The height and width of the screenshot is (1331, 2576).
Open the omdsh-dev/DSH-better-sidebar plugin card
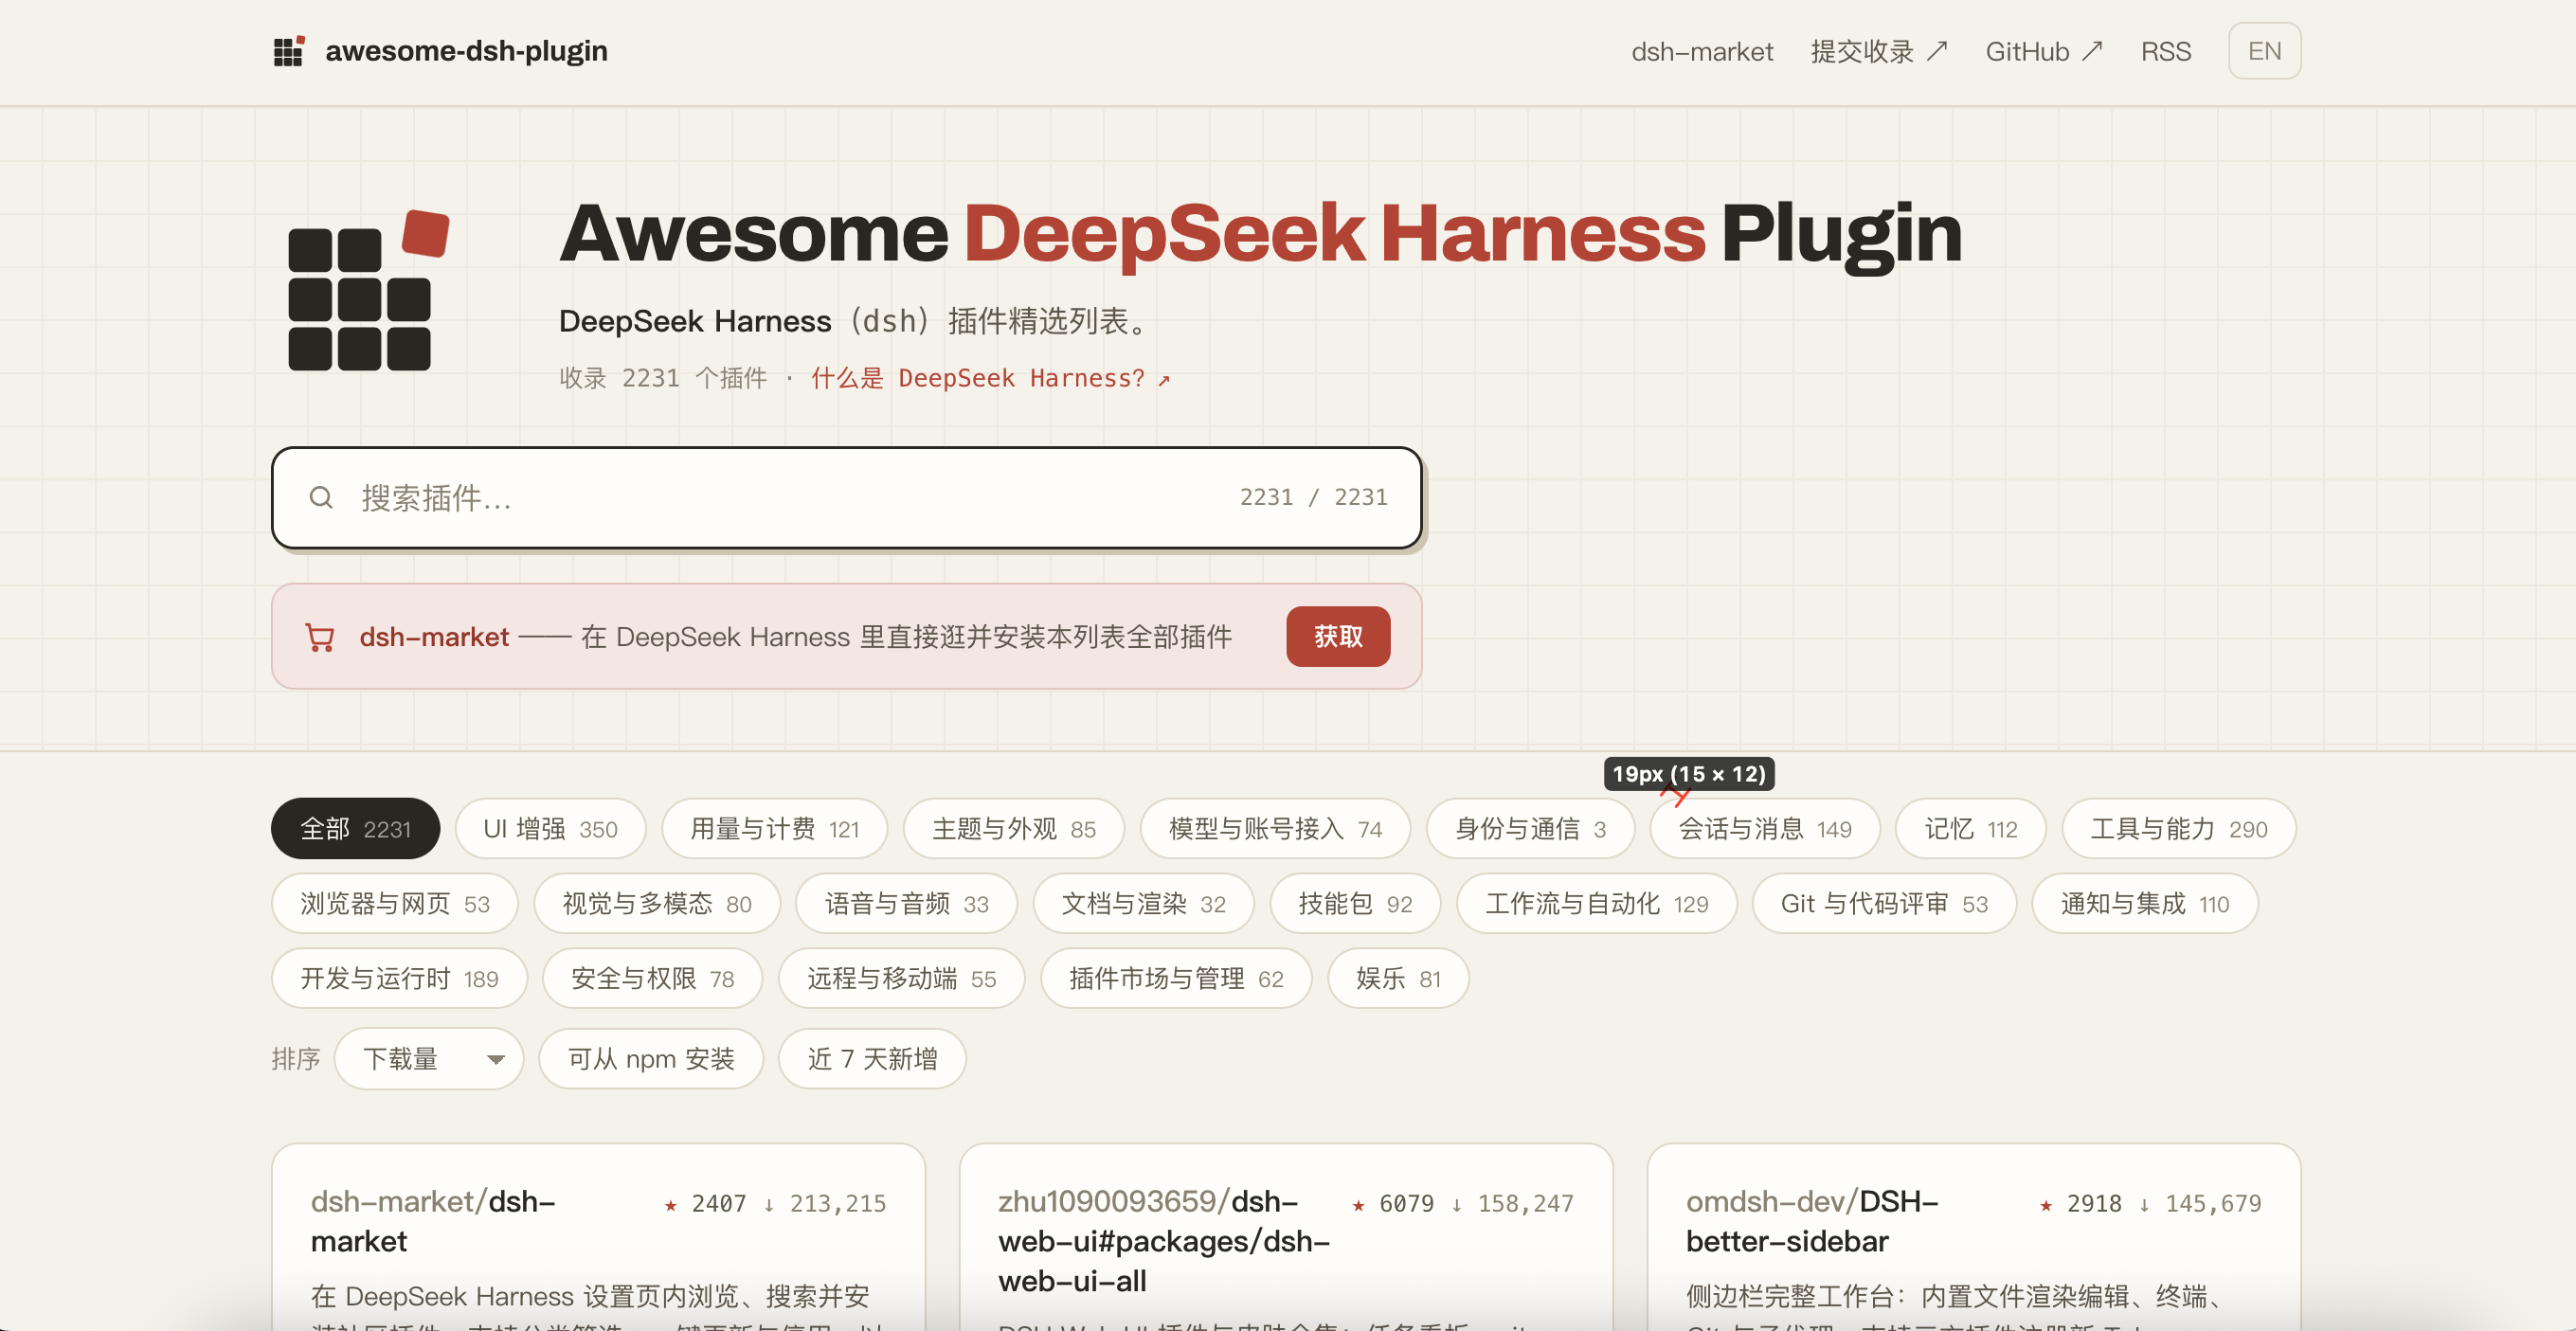(1974, 1237)
